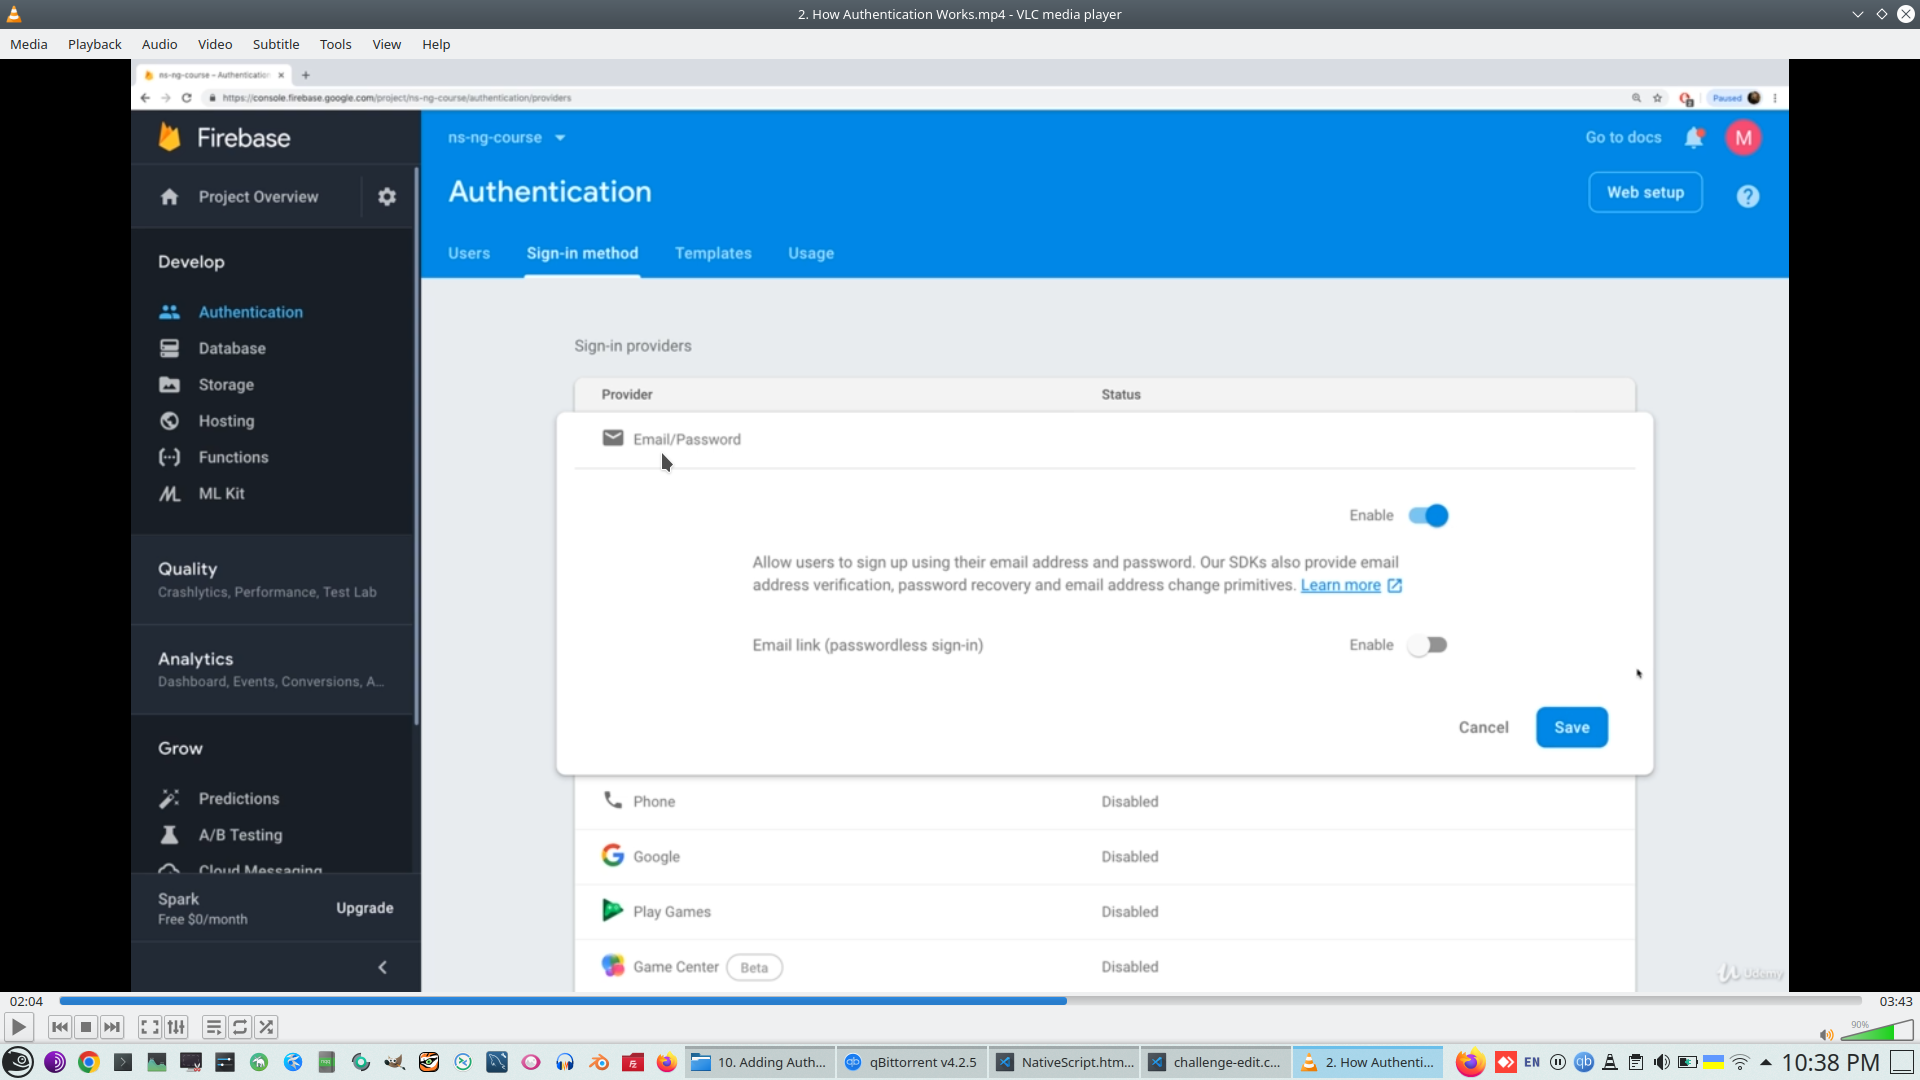Open extended settings equalizer icon
This screenshot has width=1920, height=1080.
coord(176,1027)
